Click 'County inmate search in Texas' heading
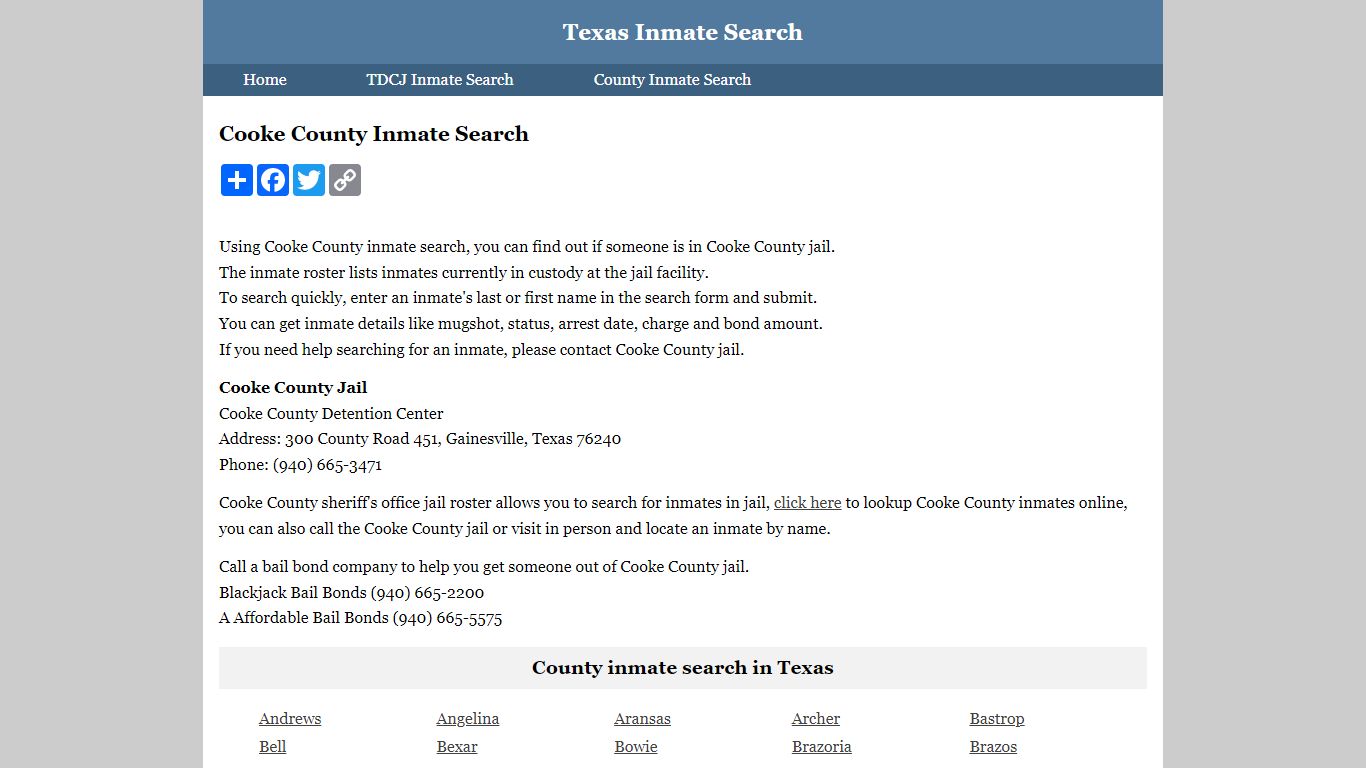 pos(683,668)
